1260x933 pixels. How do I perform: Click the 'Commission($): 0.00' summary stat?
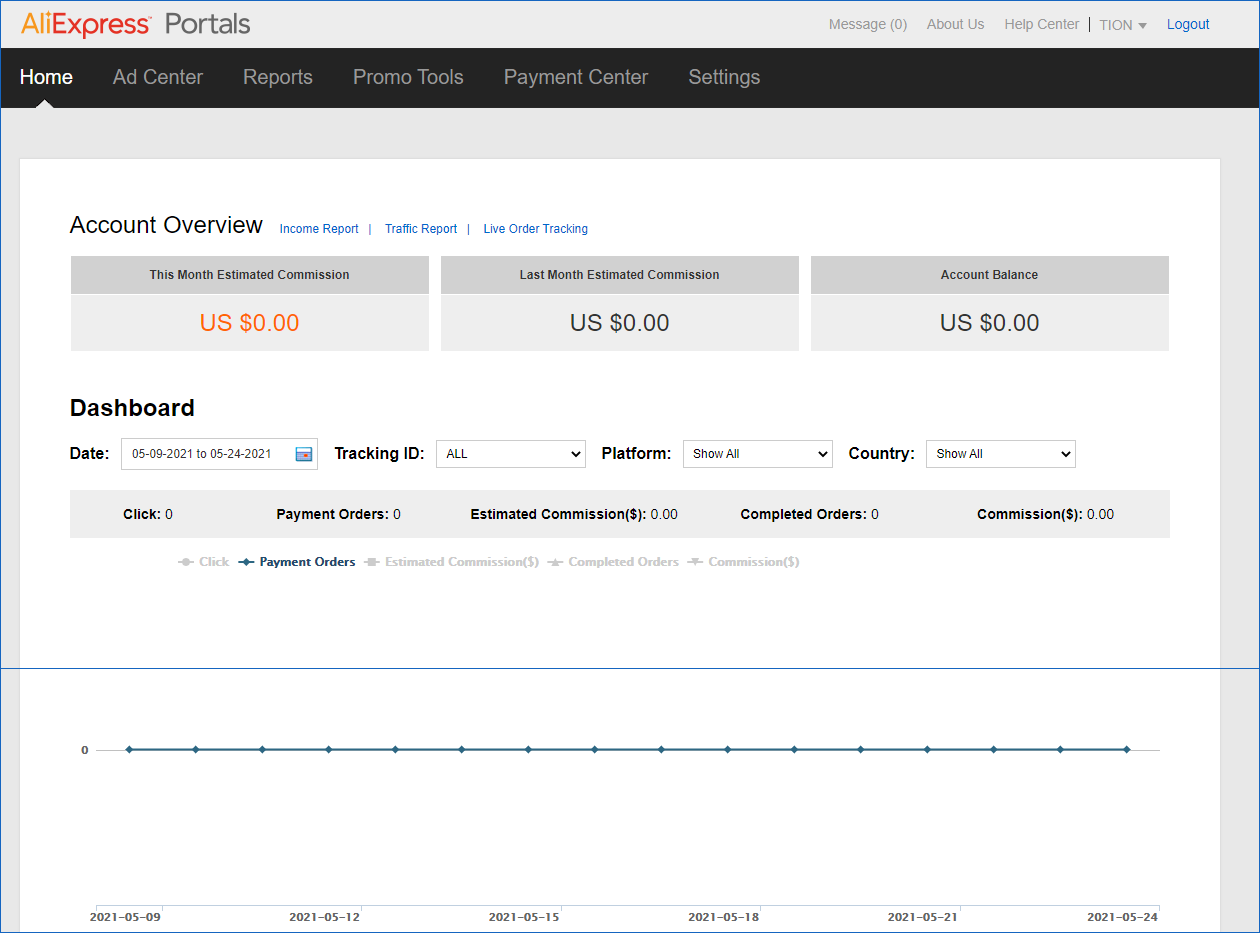pyautogui.click(x=1045, y=514)
